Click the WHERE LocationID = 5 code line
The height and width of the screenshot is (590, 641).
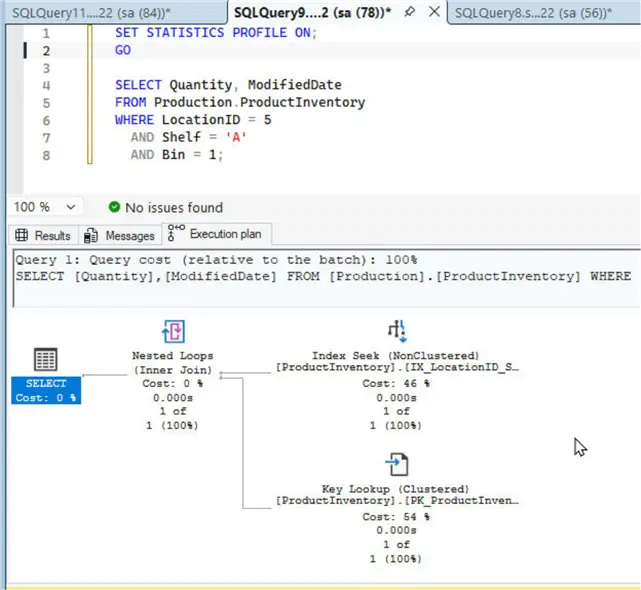click(193, 120)
